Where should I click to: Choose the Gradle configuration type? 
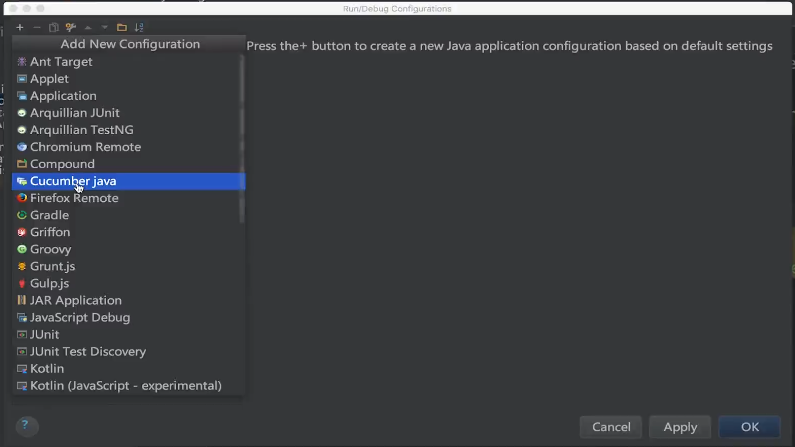pyautogui.click(x=128, y=215)
